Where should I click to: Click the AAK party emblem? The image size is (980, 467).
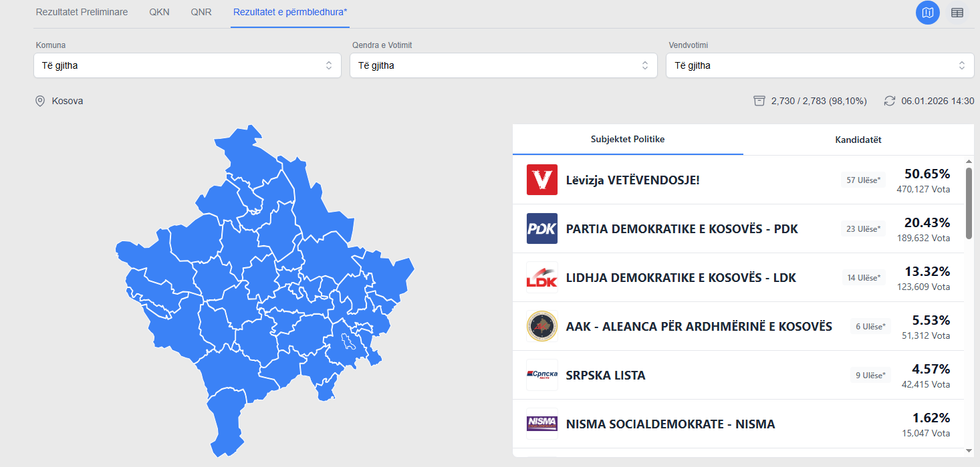pyautogui.click(x=541, y=327)
